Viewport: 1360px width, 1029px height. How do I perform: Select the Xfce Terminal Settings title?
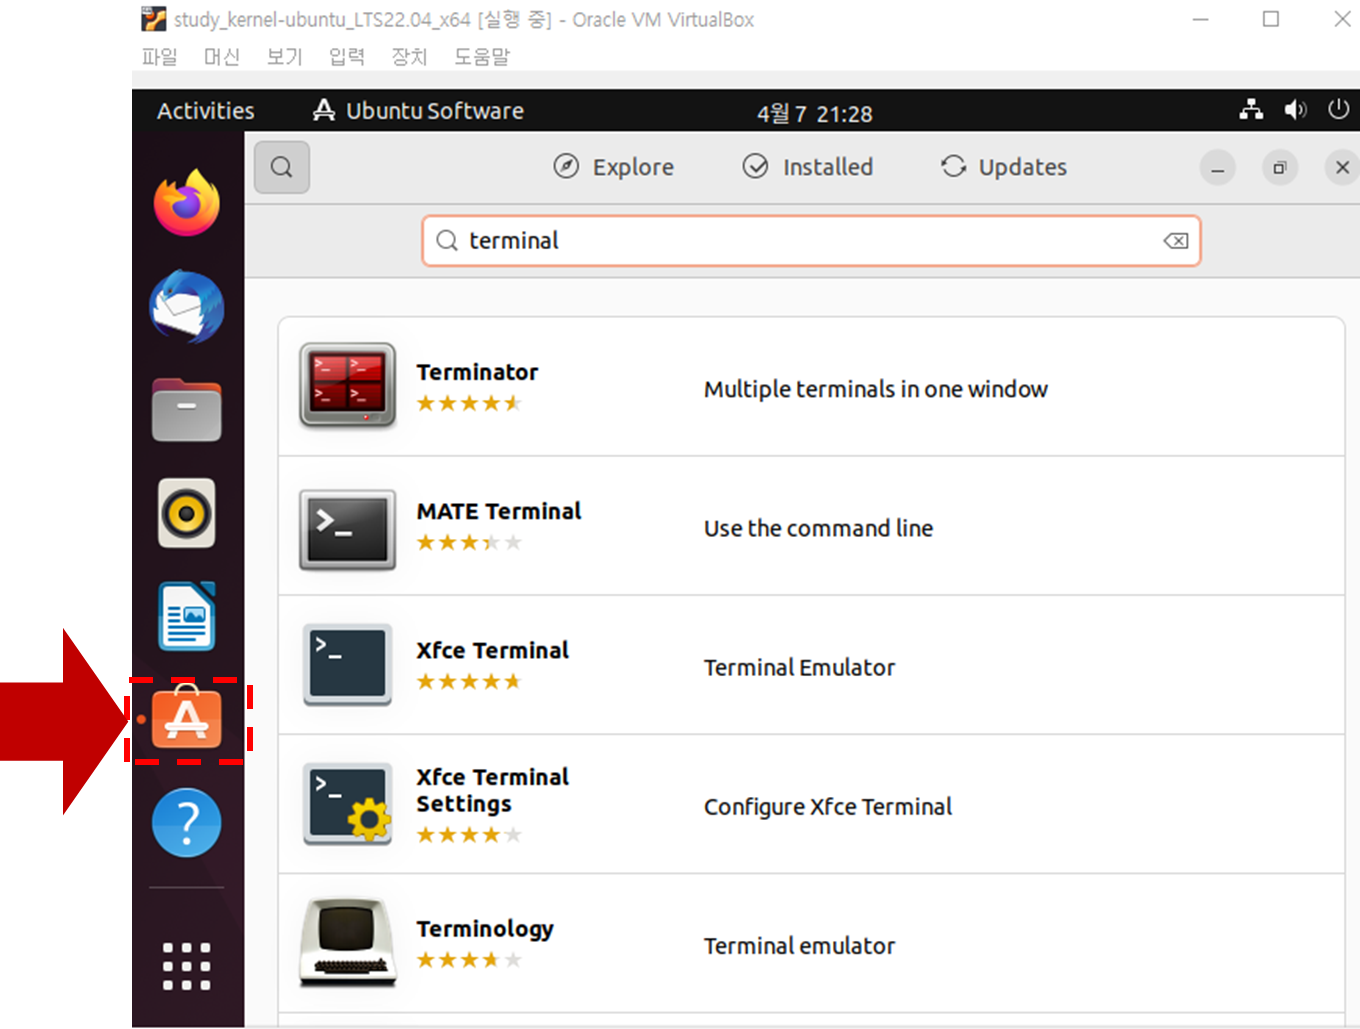tap(492, 790)
